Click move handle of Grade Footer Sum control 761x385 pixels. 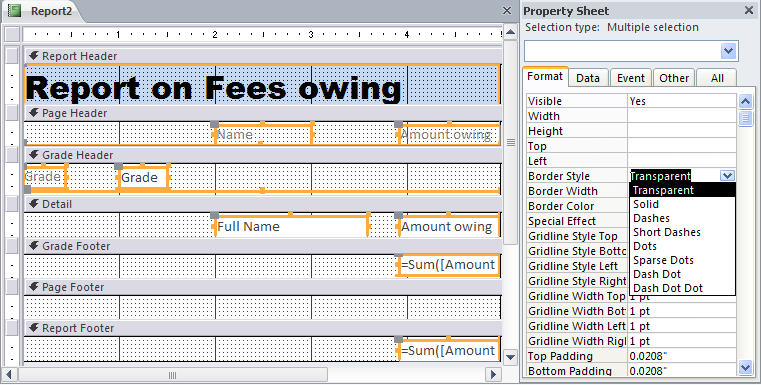click(x=398, y=255)
